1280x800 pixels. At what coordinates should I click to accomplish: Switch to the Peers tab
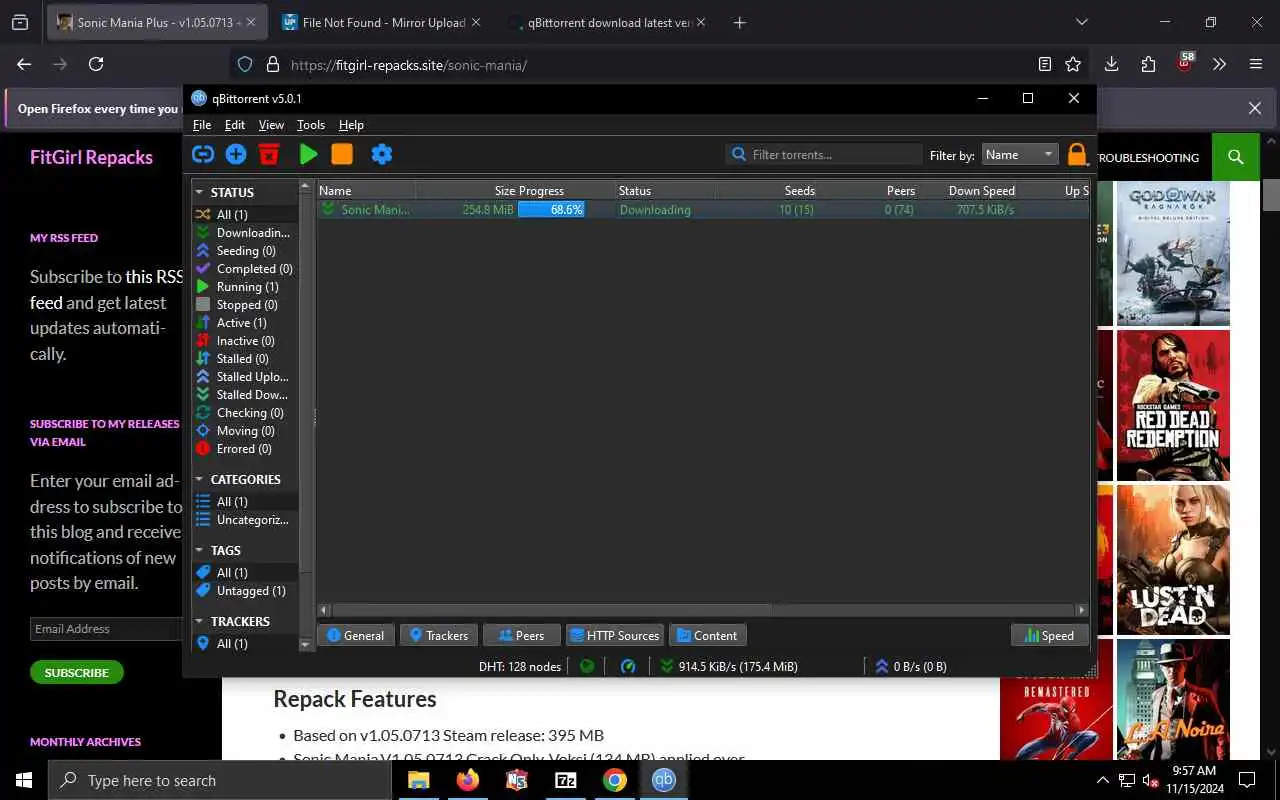(521, 635)
